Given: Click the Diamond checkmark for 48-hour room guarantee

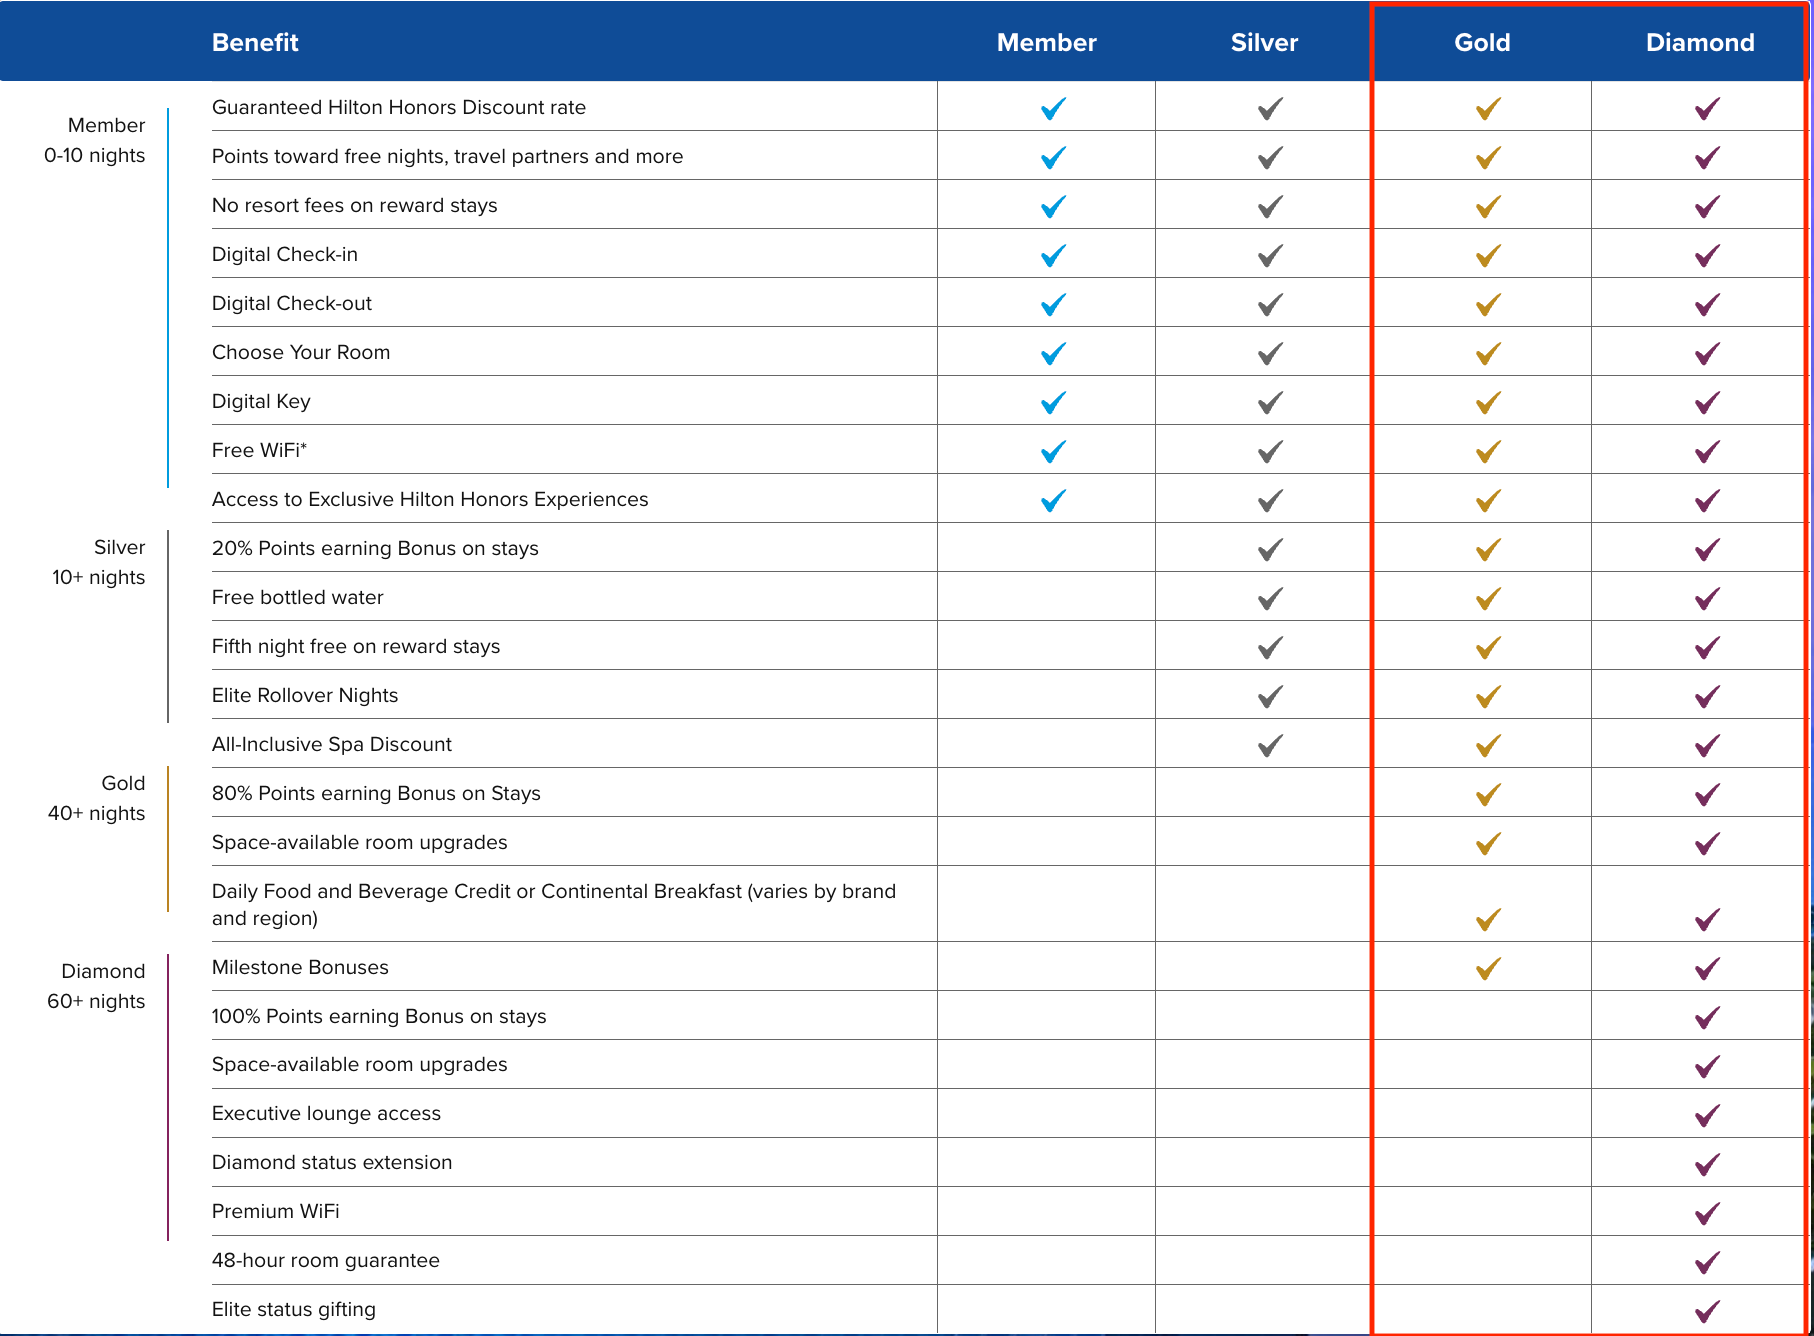Looking at the screenshot, I should pyautogui.click(x=1707, y=1261).
